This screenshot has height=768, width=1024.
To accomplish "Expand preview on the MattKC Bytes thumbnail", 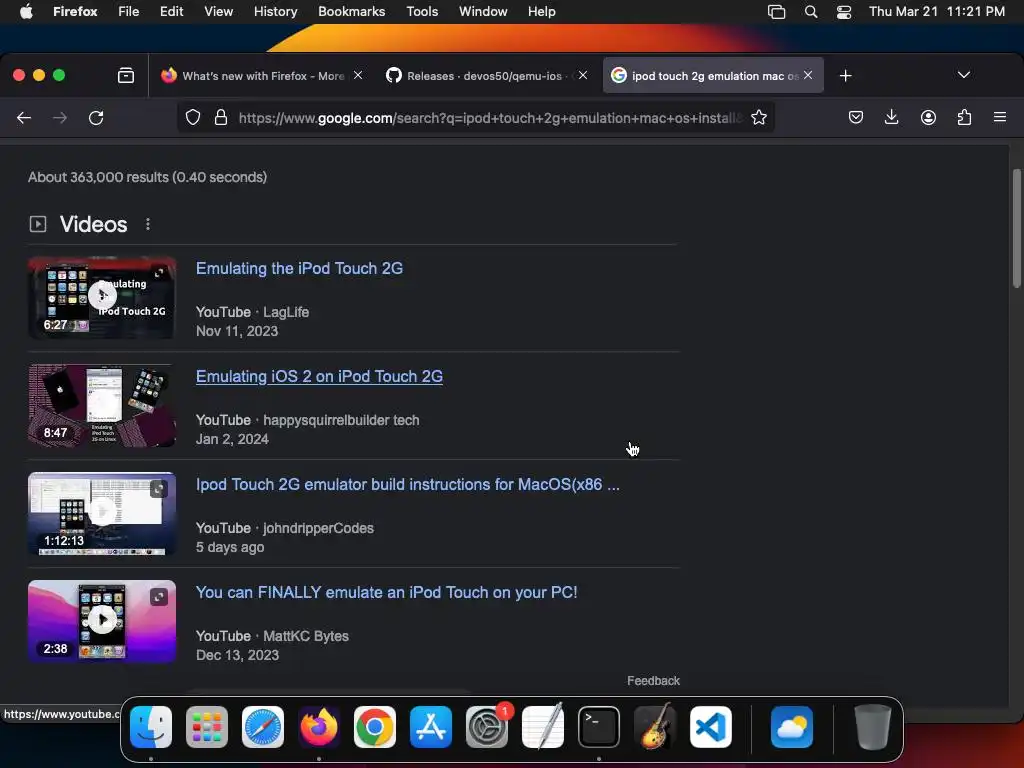I will point(159,597).
